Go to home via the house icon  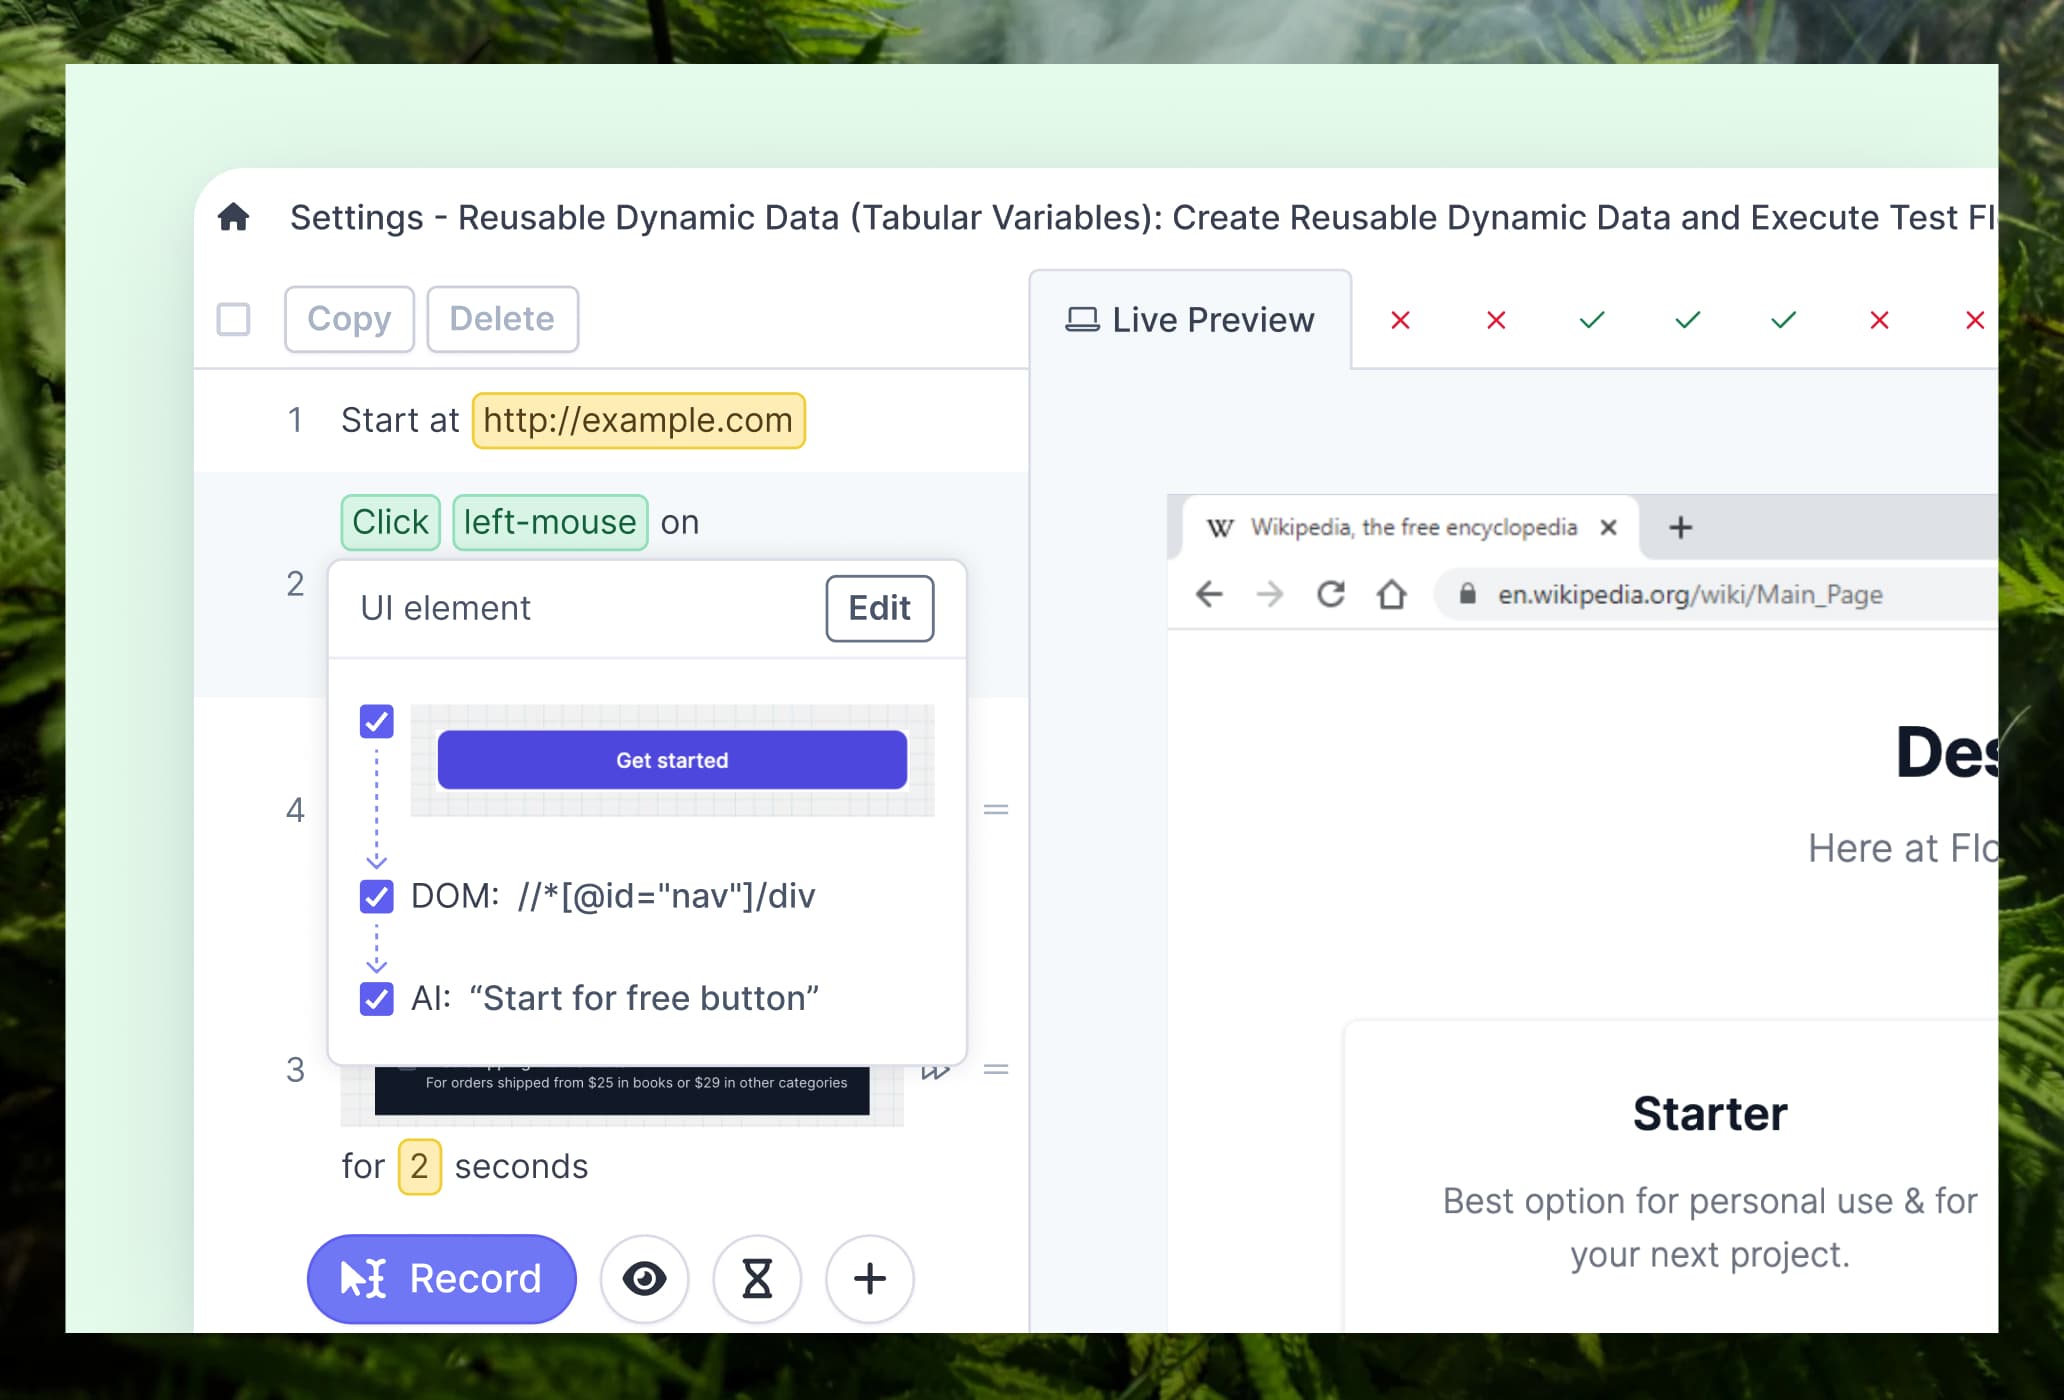point(233,217)
